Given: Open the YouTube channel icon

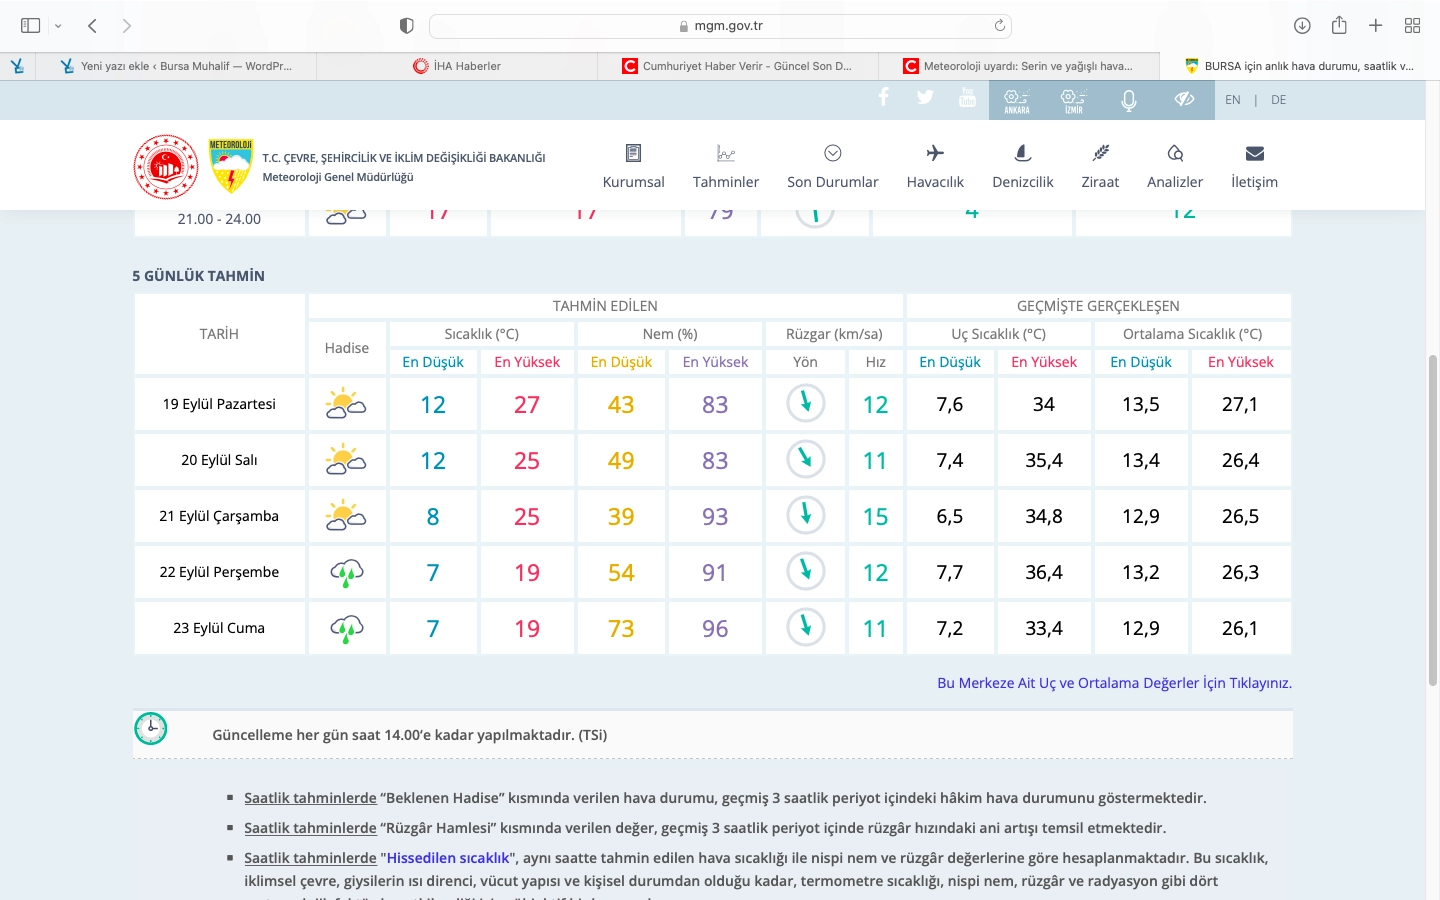Looking at the screenshot, I should point(967,97).
